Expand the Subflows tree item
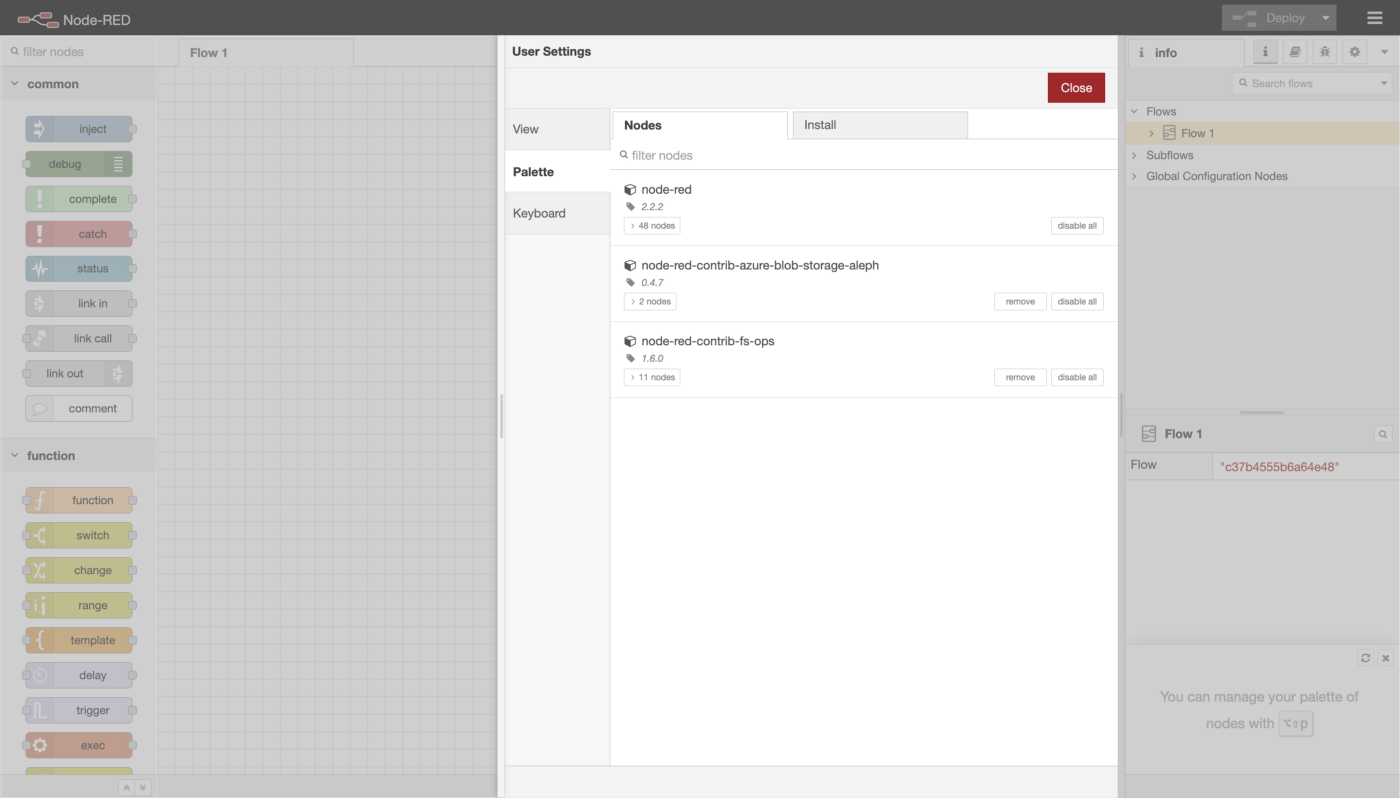 coord(1135,155)
